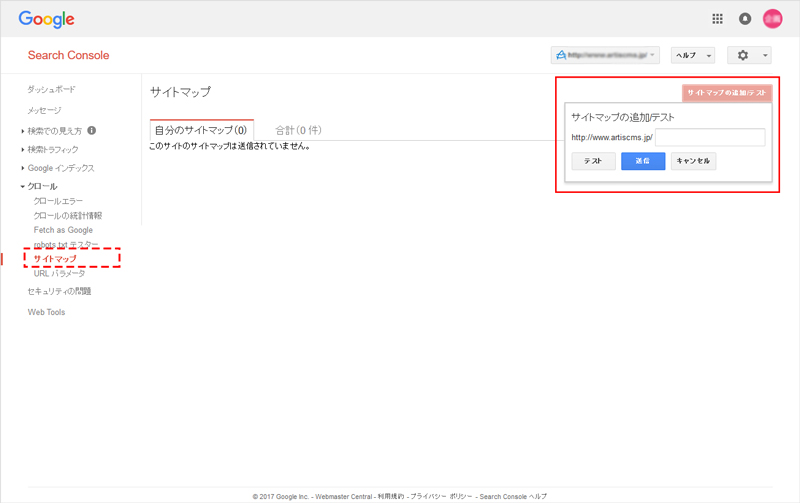Click the http://www.artiscms.jp/ prefix text
The width and height of the screenshot is (800, 503).
(x=612, y=138)
